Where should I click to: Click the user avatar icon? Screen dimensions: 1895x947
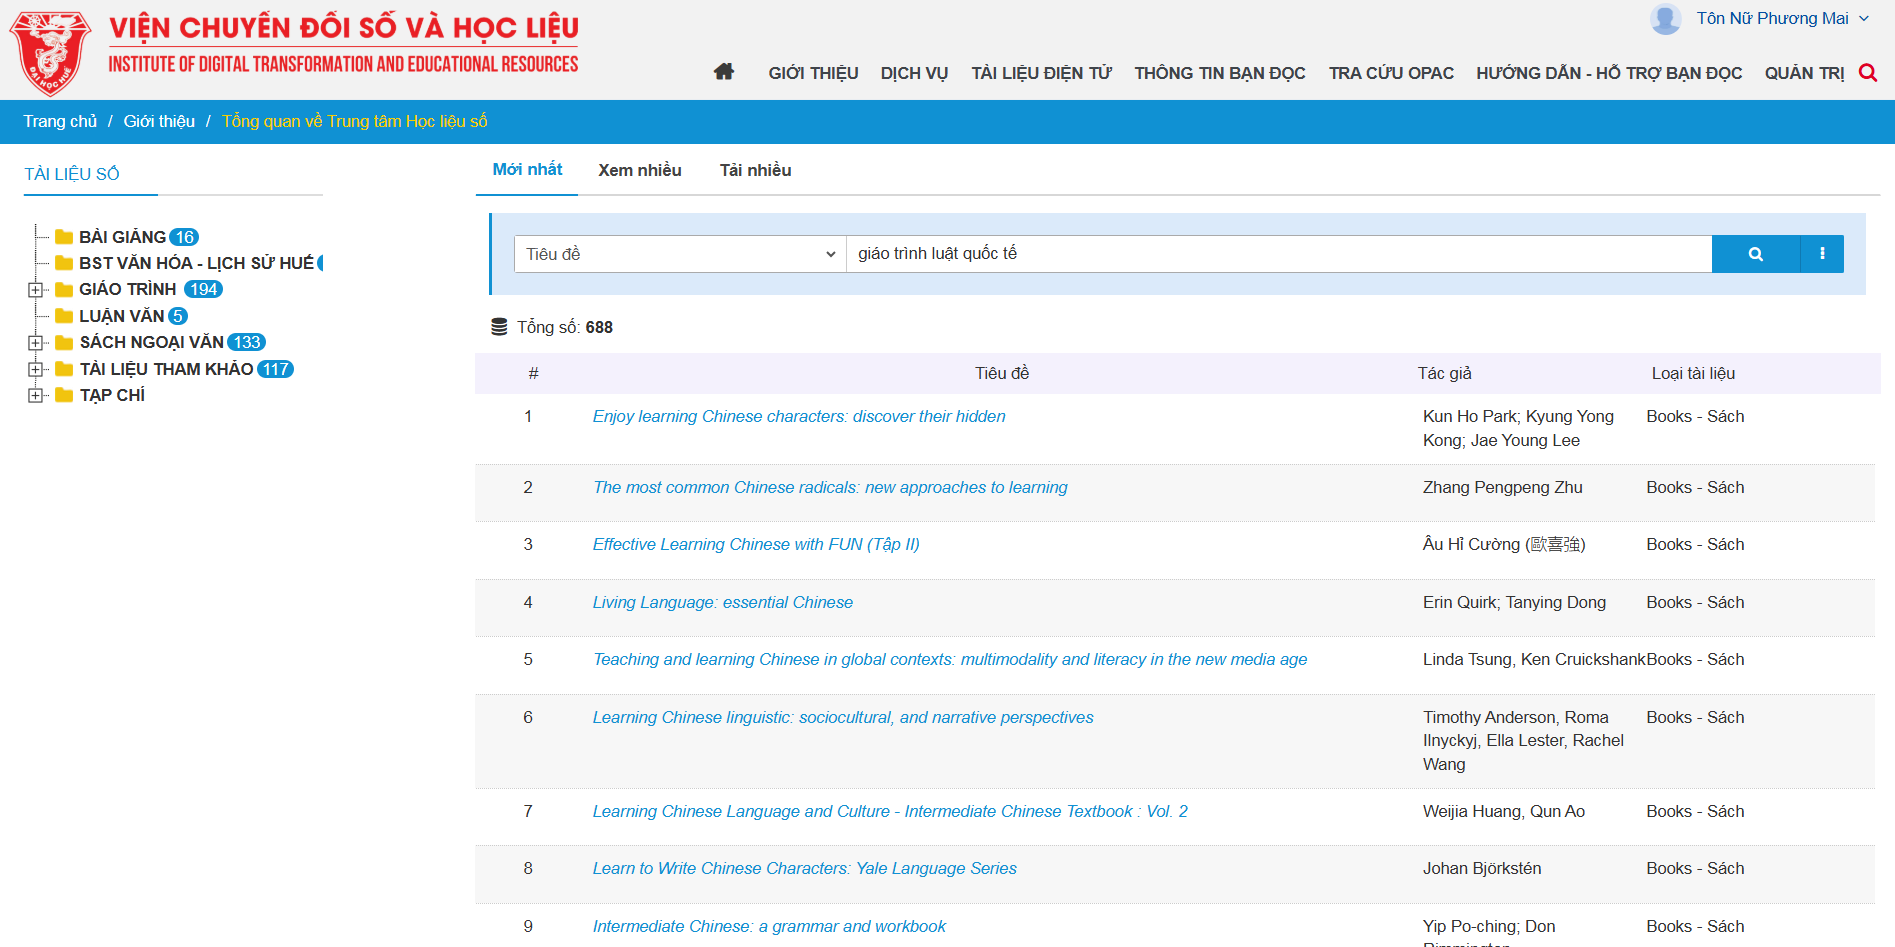click(1665, 19)
